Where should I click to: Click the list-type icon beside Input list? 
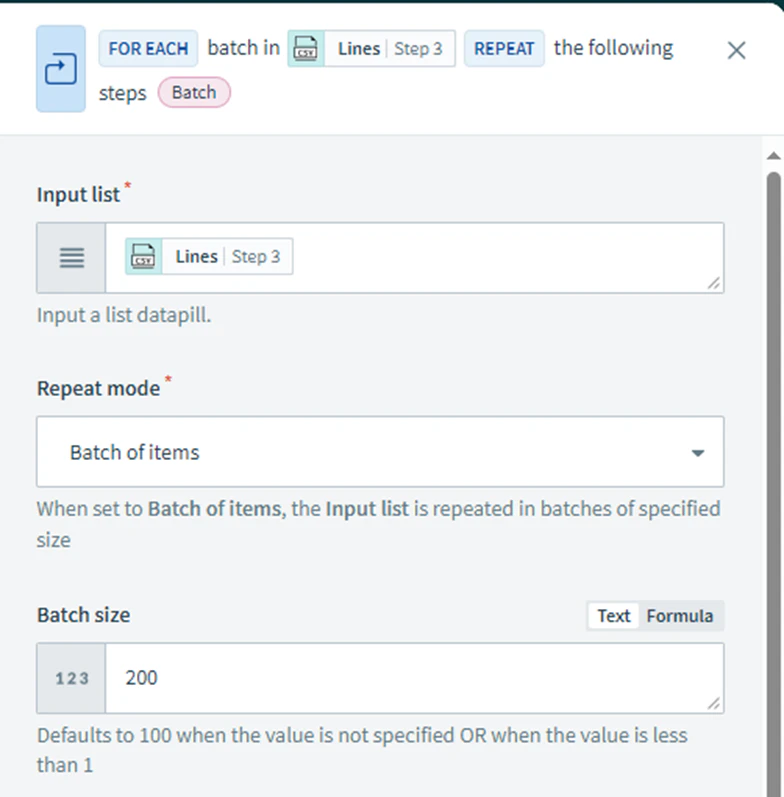(x=71, y=258)
